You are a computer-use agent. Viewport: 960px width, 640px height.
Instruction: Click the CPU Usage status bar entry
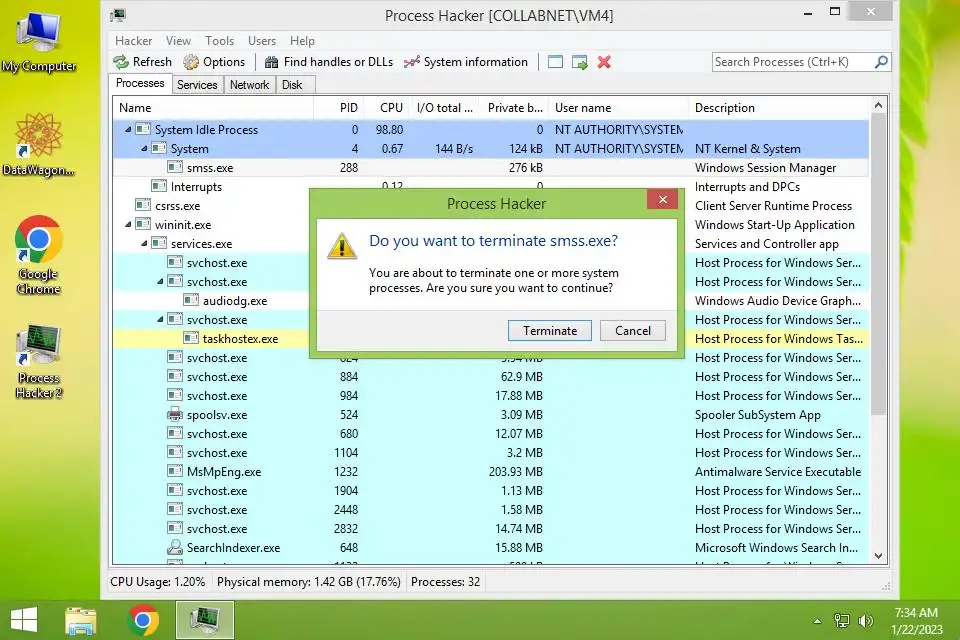tap(158, 582)
